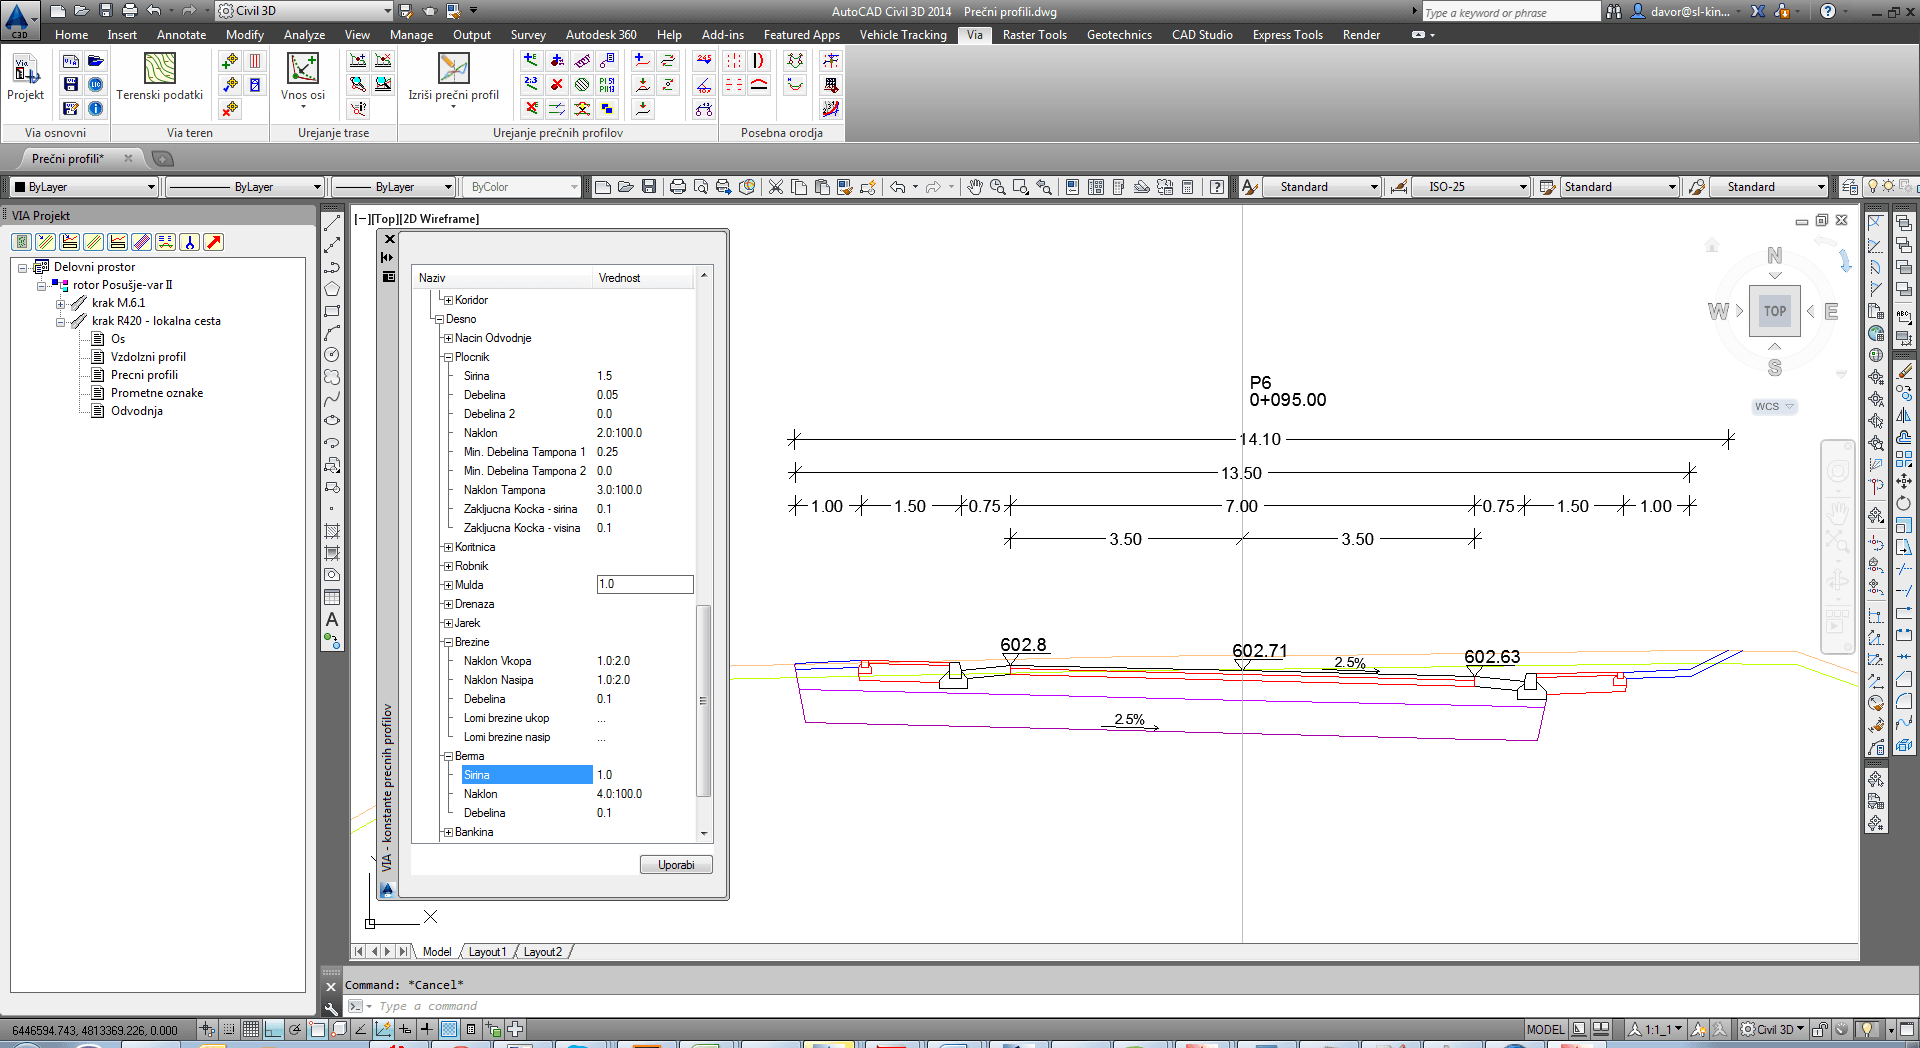Expand the Bankina node in palette
The width and height of the screenshot is (1920, 1048).
448,832
